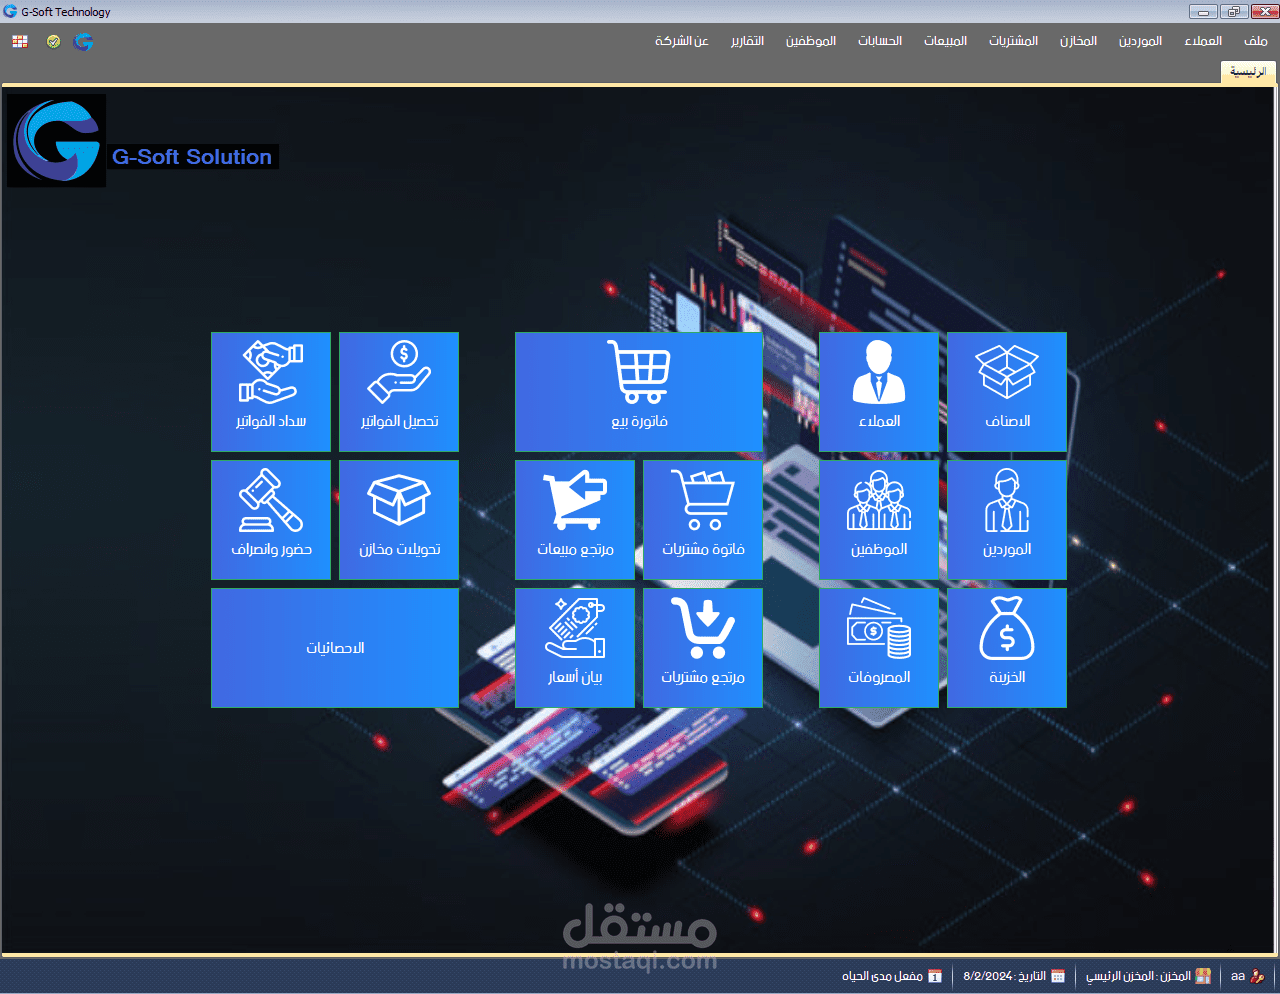Open the العملاء menu in menu bar

tap(1203, 41)
